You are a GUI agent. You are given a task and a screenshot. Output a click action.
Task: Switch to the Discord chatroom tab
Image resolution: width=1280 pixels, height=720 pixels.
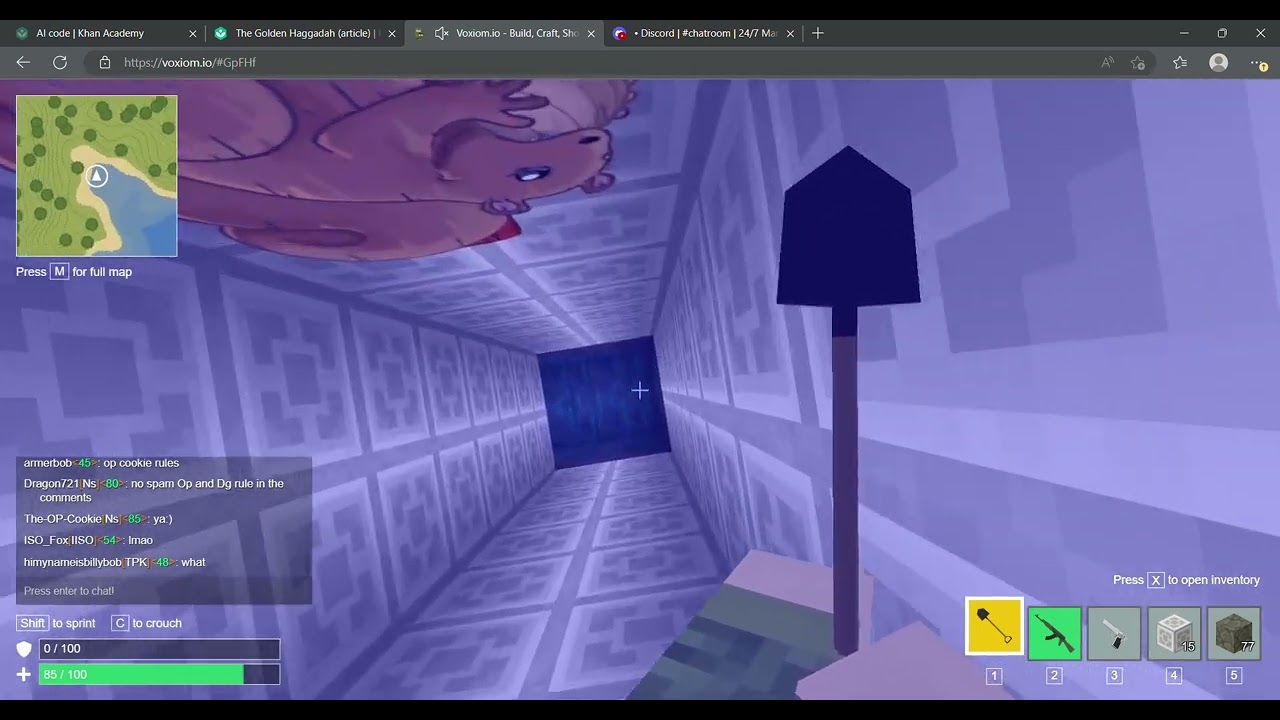[704, 33]
